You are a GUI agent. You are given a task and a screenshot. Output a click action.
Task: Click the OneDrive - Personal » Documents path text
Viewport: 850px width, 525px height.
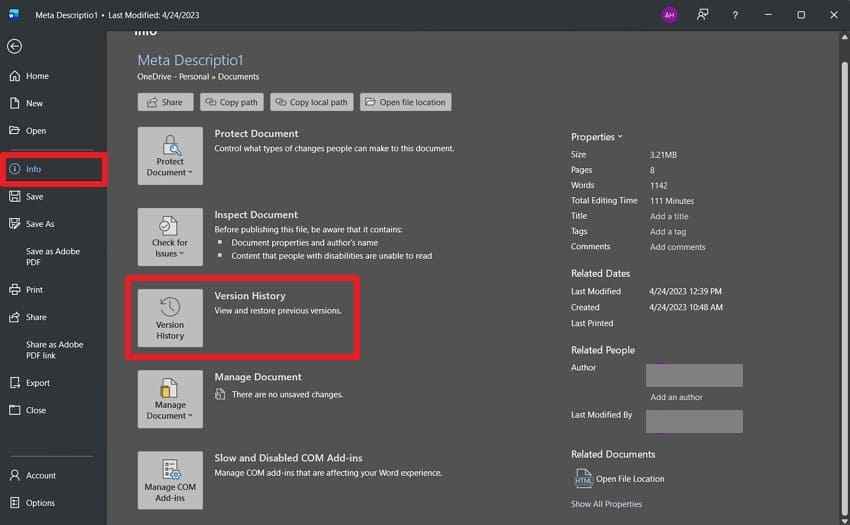click(198, 77)
